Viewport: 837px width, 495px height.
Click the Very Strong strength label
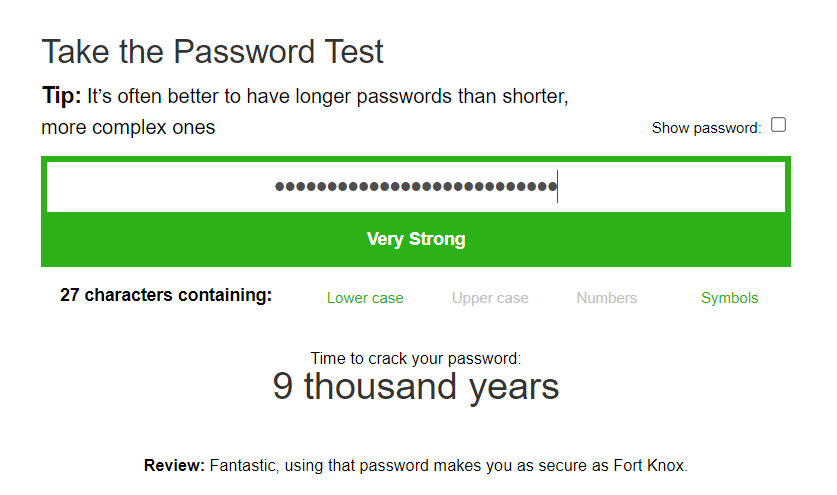[x=416, y=239]
